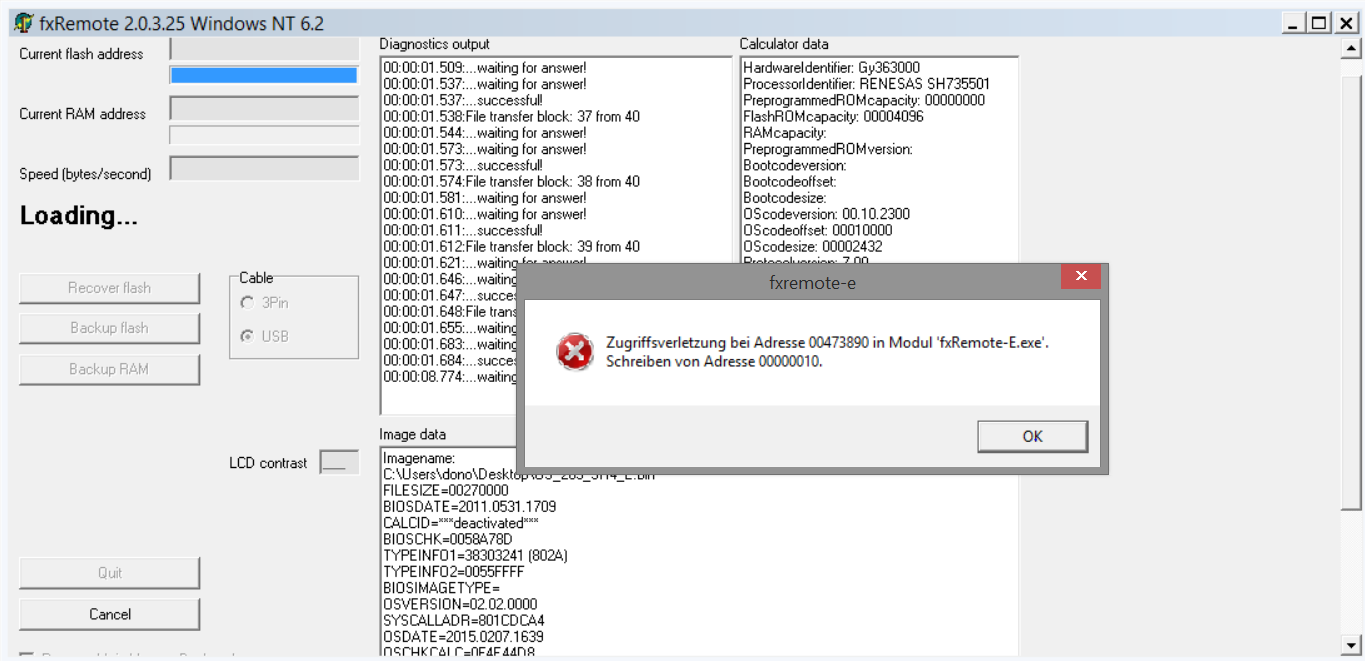Click 'TYPEINFO2=0055FFFF' line
This screenshot has width=1365, height=661.
pyautogui.click(x=454, y=572)
